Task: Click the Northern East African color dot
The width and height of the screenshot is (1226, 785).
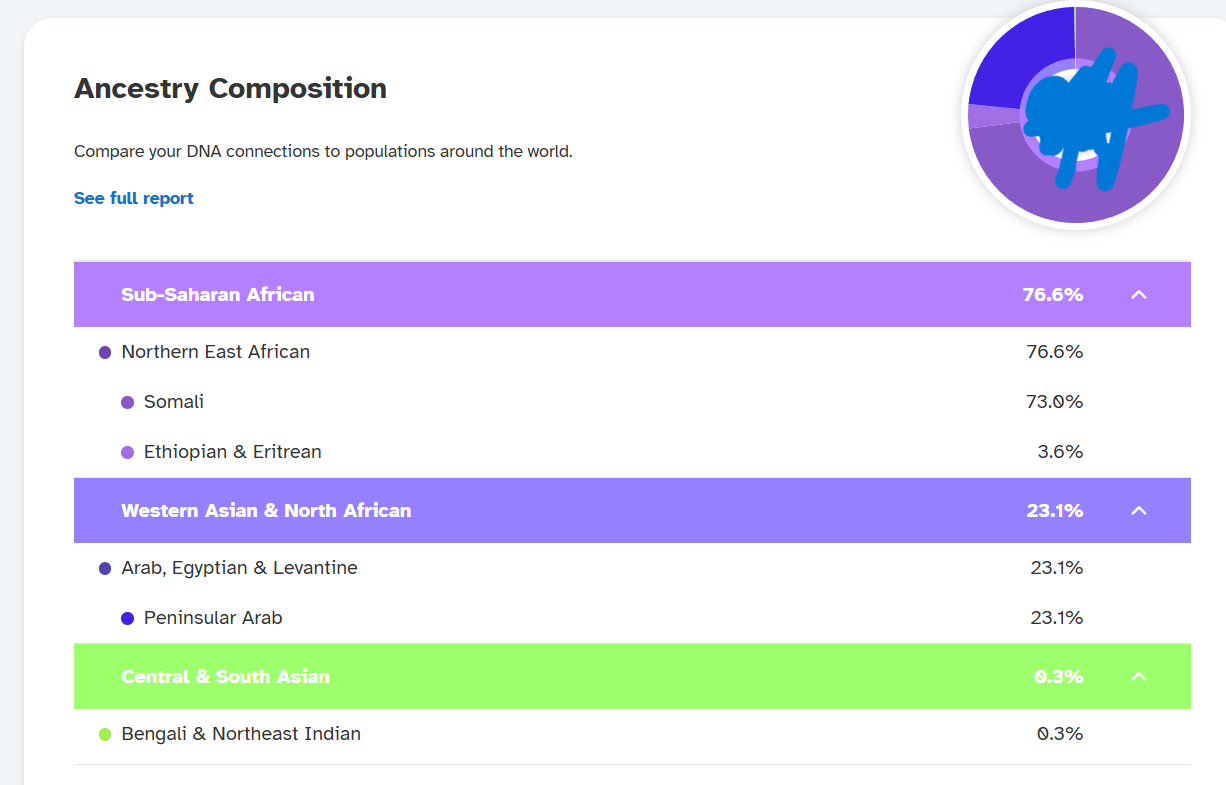Action: [105, 352]
